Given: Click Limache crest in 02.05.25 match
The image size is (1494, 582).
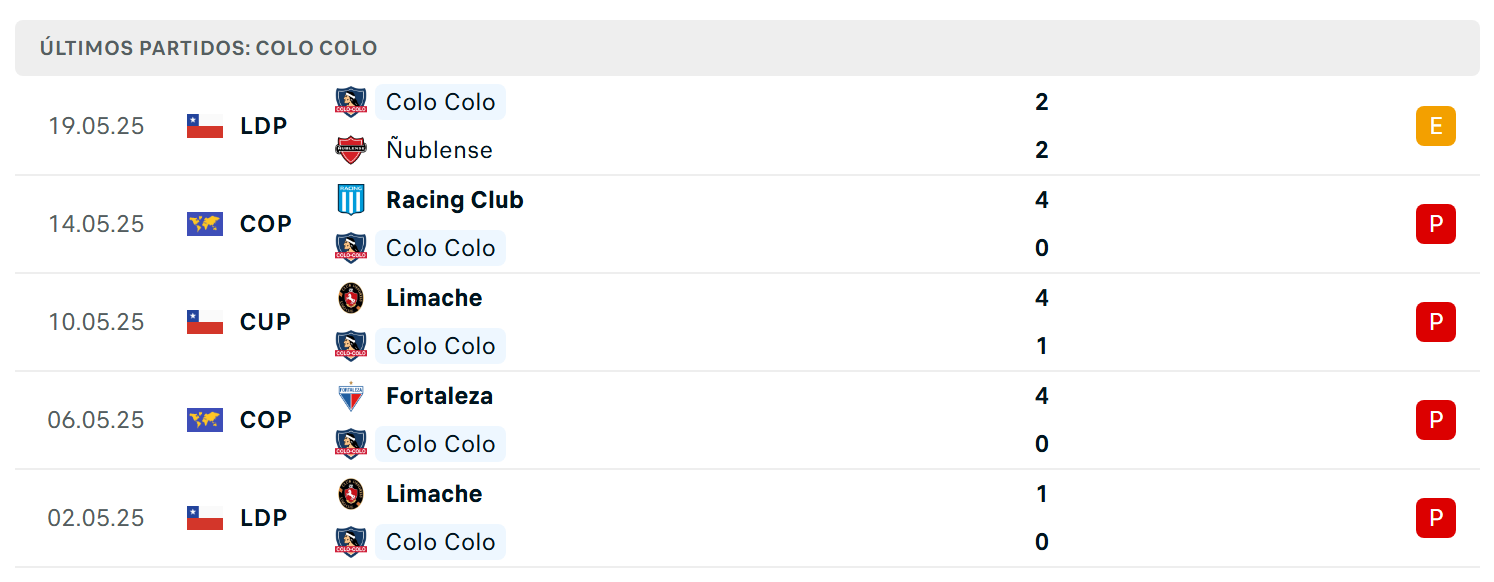Looking at the screenshot, I should click(x=351, y=494).
